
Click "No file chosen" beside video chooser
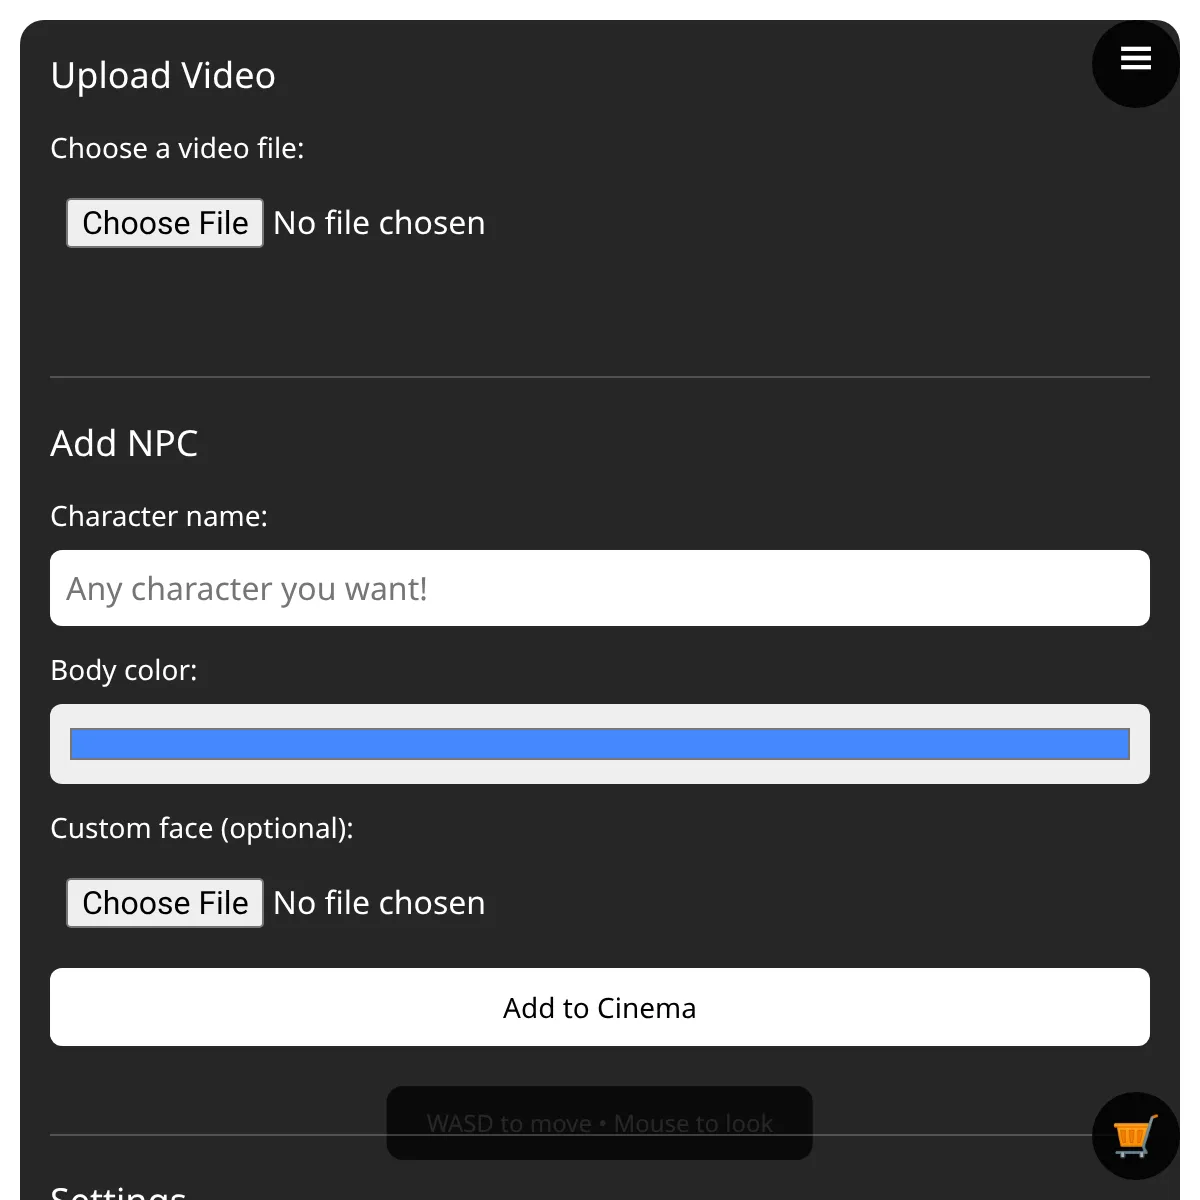(379, 223)
